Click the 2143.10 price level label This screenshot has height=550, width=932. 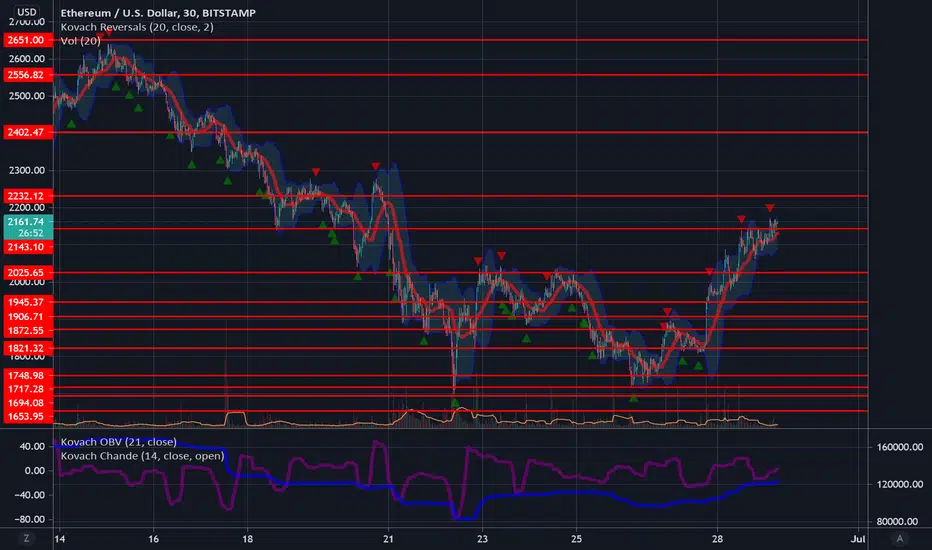(28, 247)
